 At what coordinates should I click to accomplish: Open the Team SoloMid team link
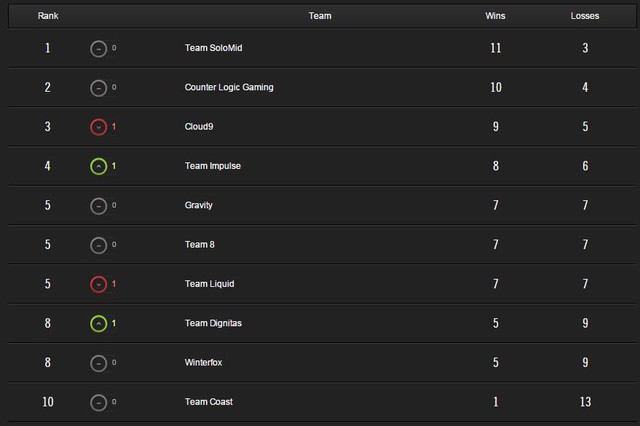click(217, 48)
